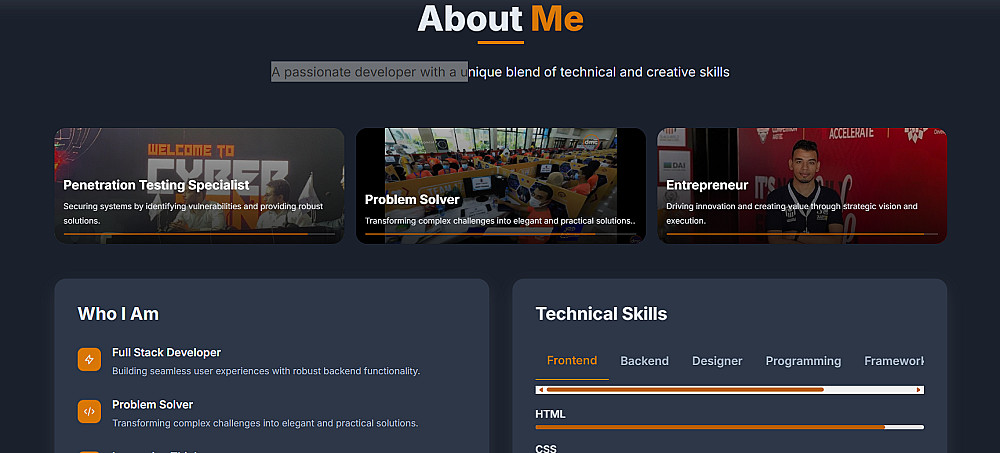The image size is (1000, 453).
Task: Click the right arrow of the tabs scrollbar
Action: 919,389
